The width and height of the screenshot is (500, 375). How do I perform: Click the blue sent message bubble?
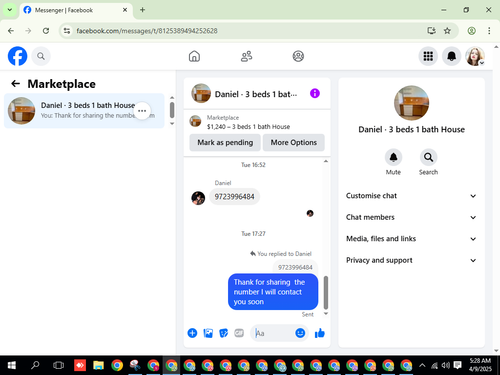pyautogui.click(x=273, y=292)
